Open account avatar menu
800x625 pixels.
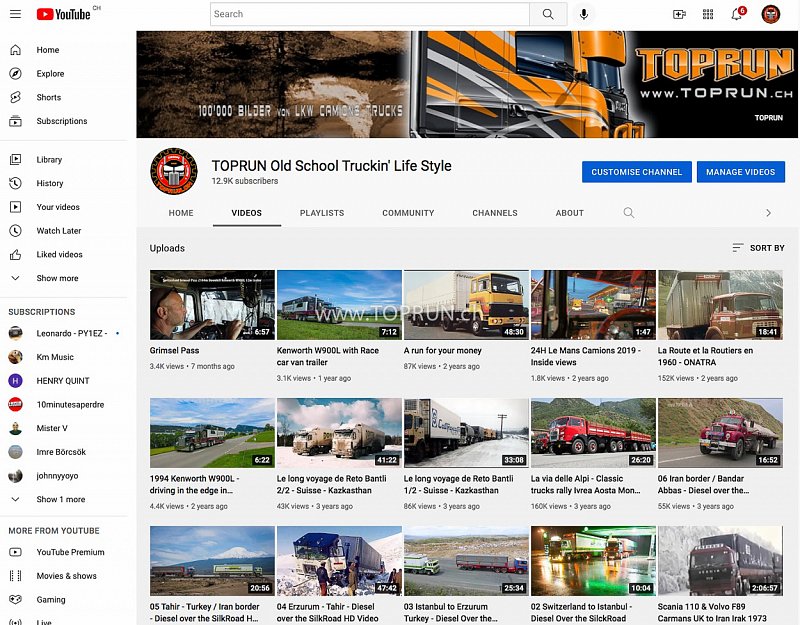pyautogui.click(x=770, y=14)
